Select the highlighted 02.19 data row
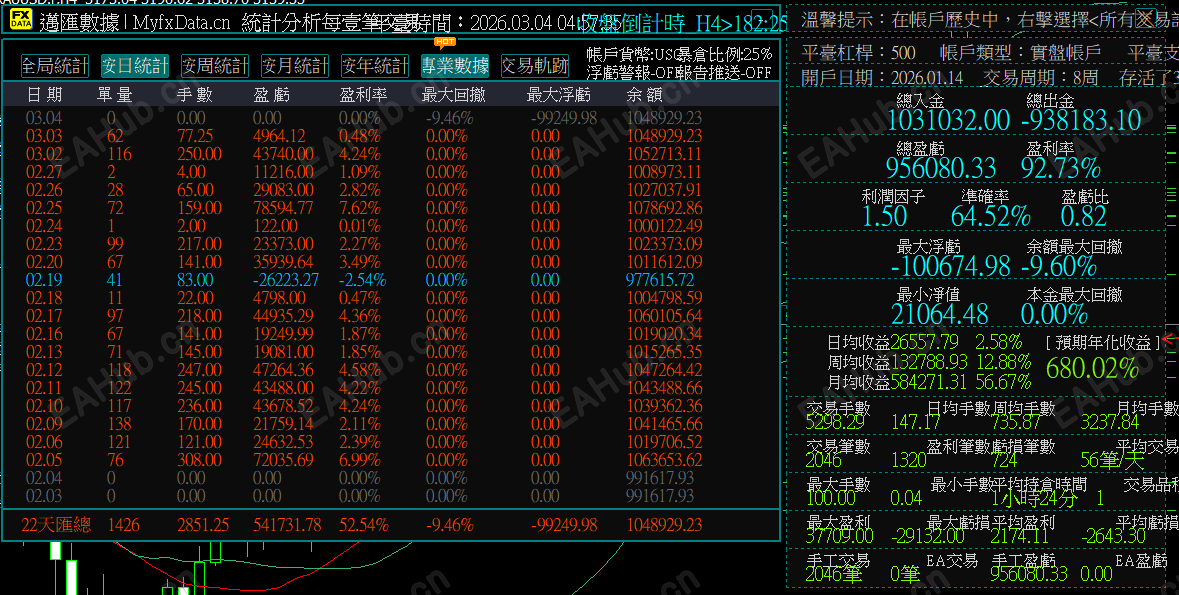This screenshot has height=595, width=1179. [390, 280]
